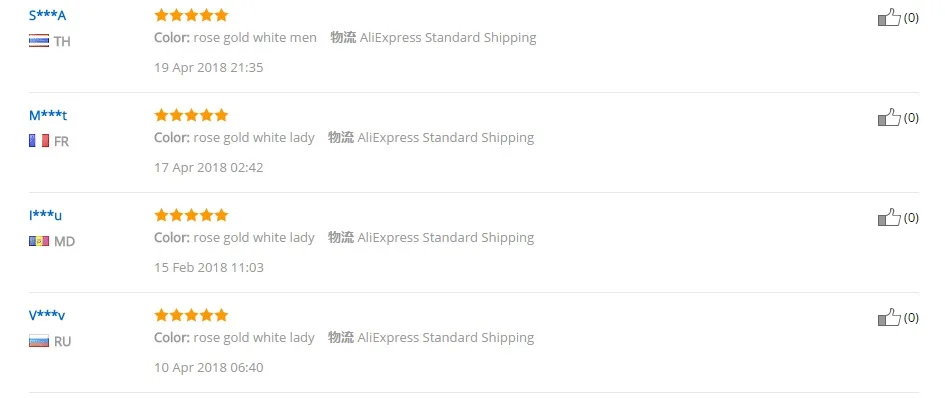This screenshot has height=398, width=945.
Task: Click thumbs-up icon for I***u's review
Action: tap(889, 218)
